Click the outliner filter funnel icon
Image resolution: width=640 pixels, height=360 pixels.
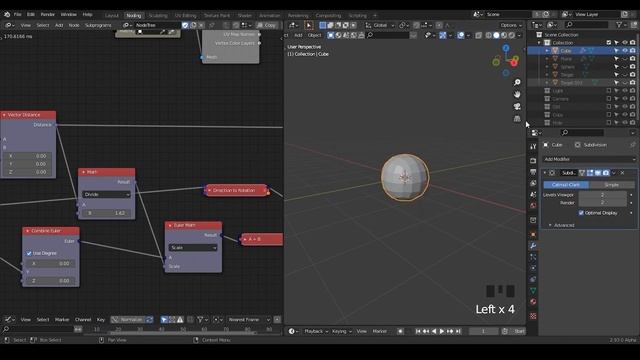tap(619, 25)
